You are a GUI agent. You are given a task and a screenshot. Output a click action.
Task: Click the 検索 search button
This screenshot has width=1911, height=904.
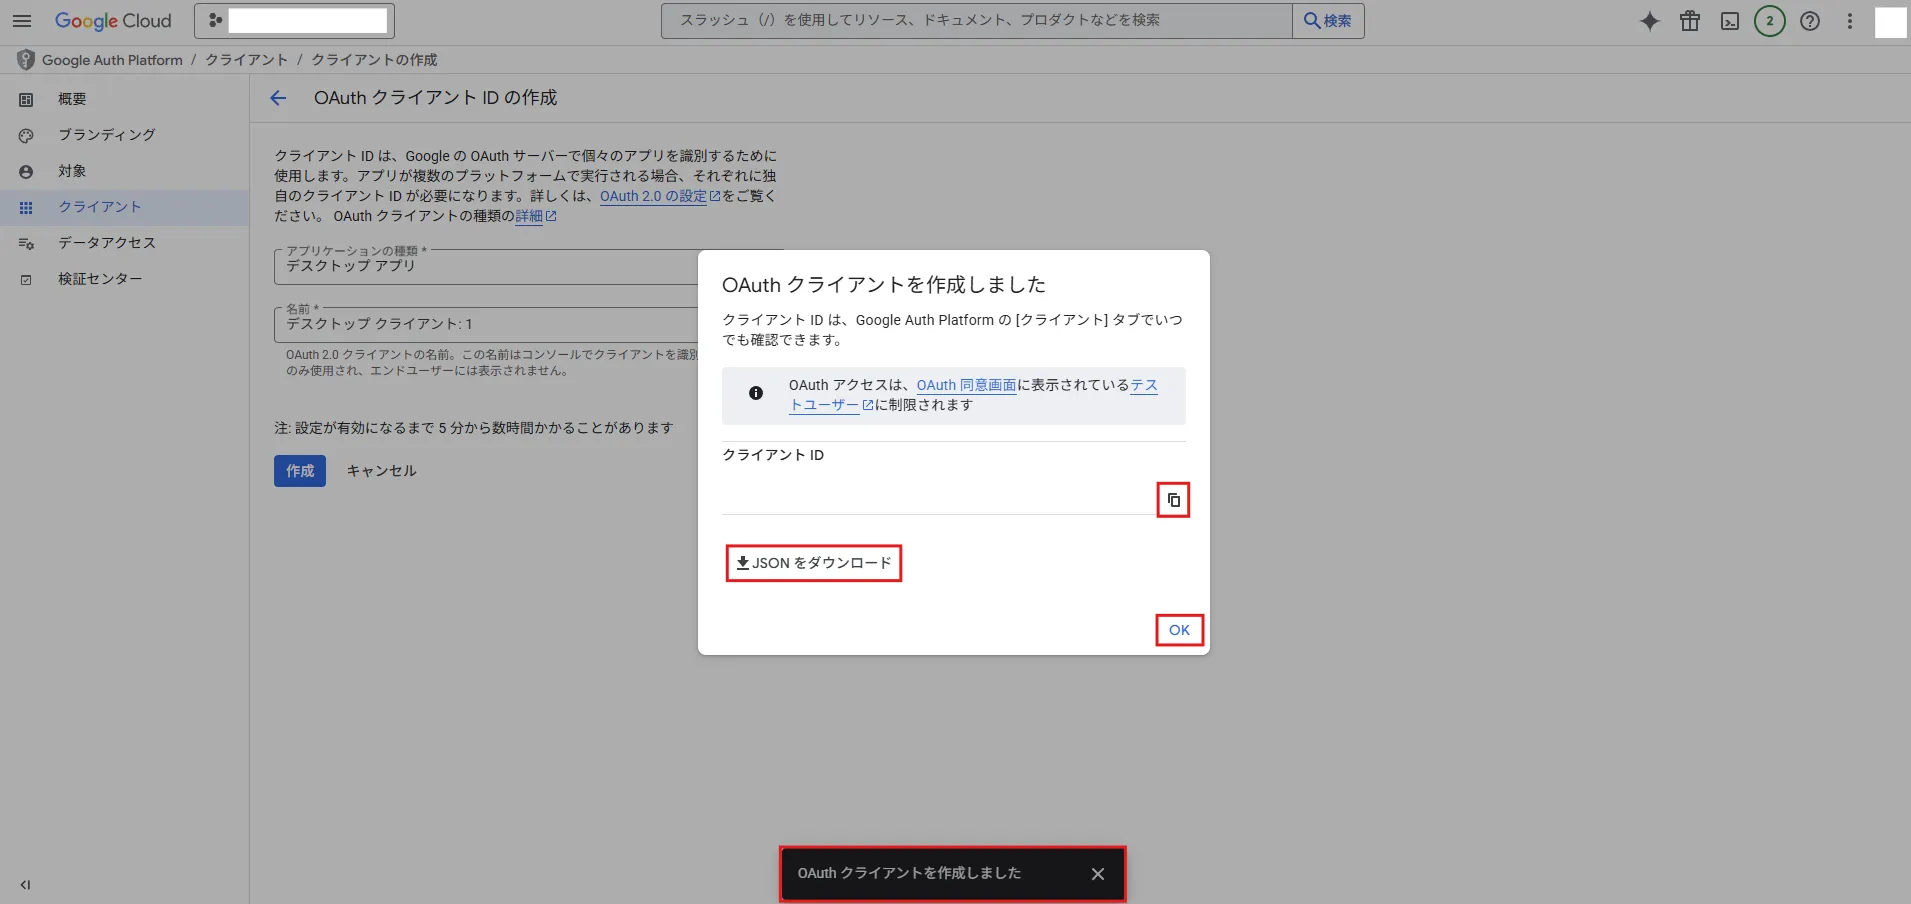click(x=1328, y=20)
